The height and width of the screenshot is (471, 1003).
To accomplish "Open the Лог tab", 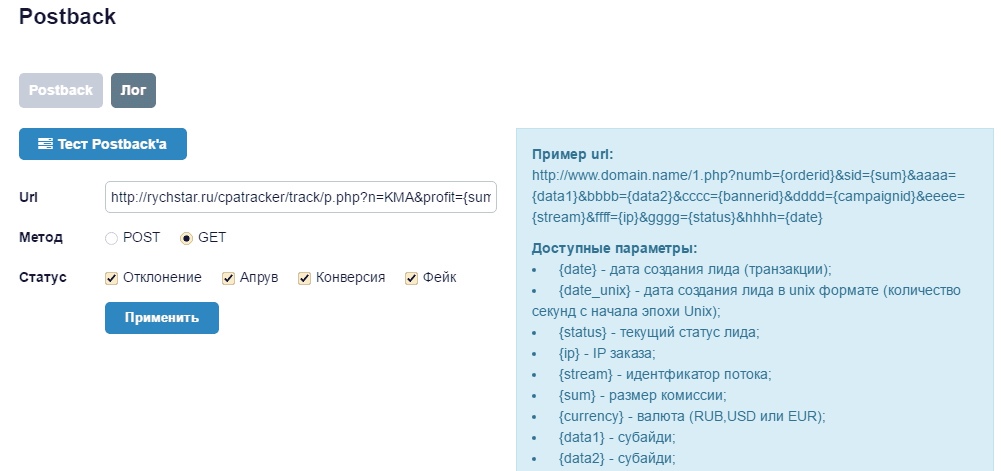I will (133, 90).
